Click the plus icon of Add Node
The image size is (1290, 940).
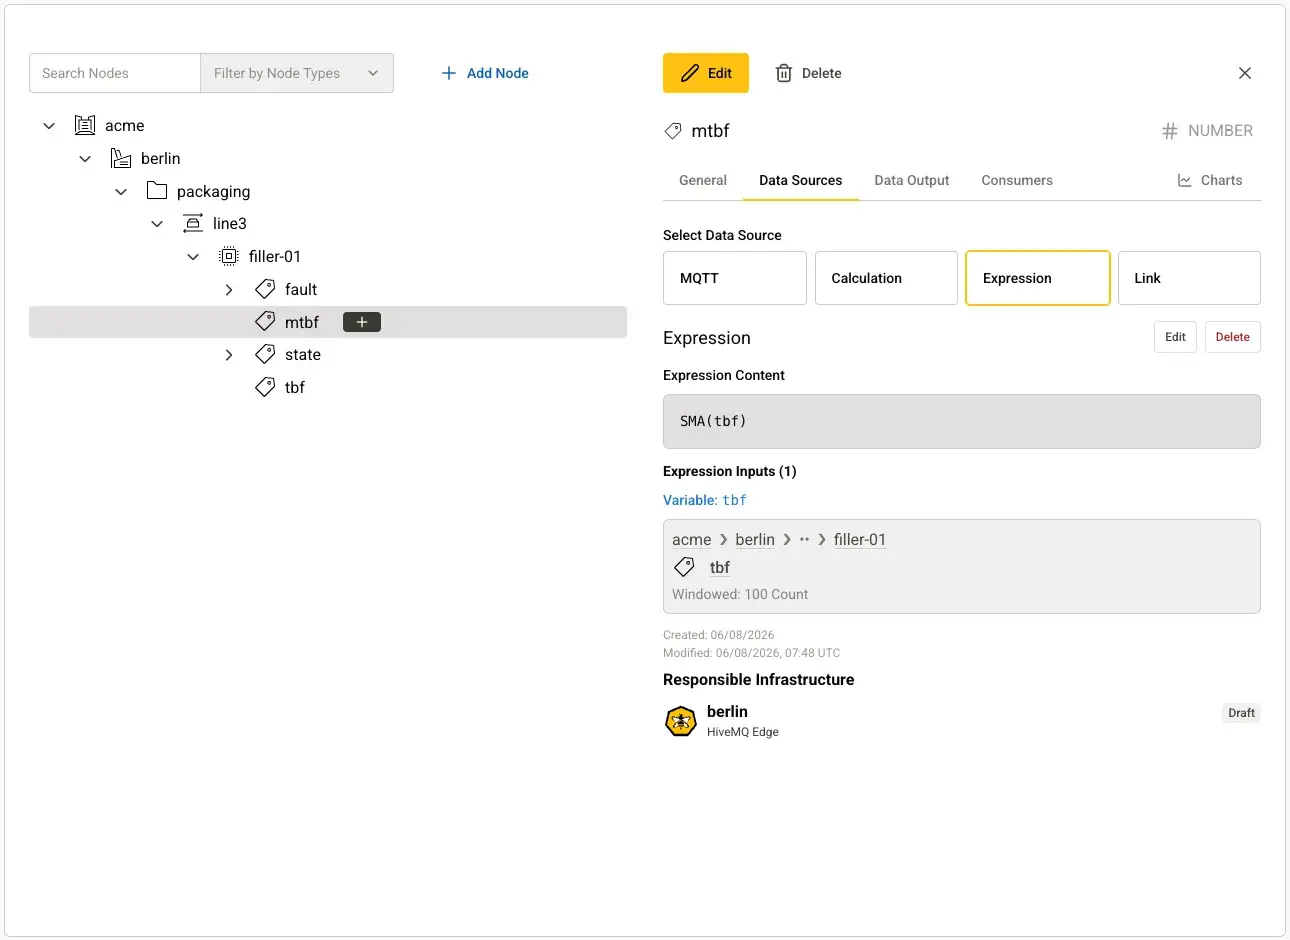tap(449, 73)
